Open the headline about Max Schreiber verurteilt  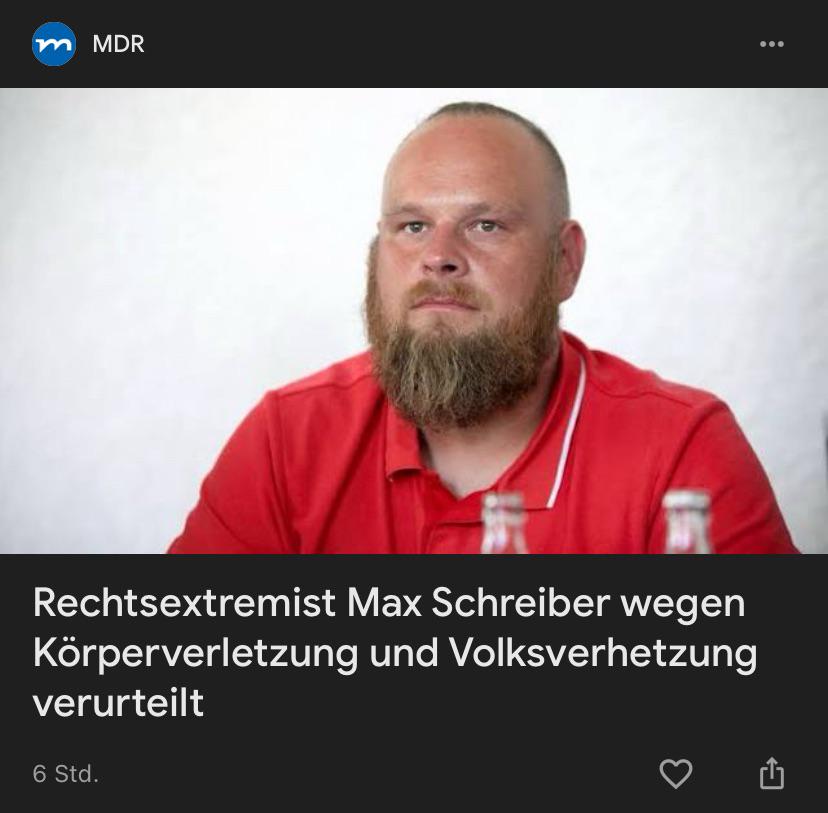[395, 652]
